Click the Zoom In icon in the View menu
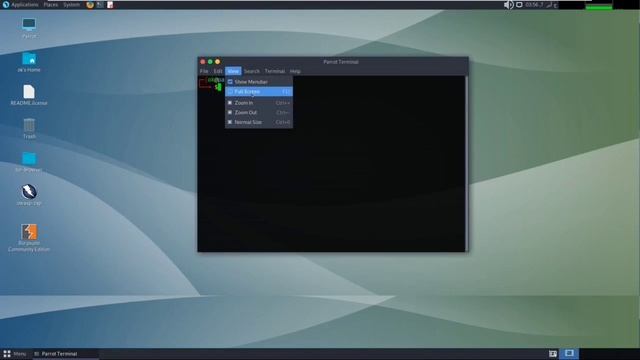Screen dimensions: 640x360 coord(230,103)
